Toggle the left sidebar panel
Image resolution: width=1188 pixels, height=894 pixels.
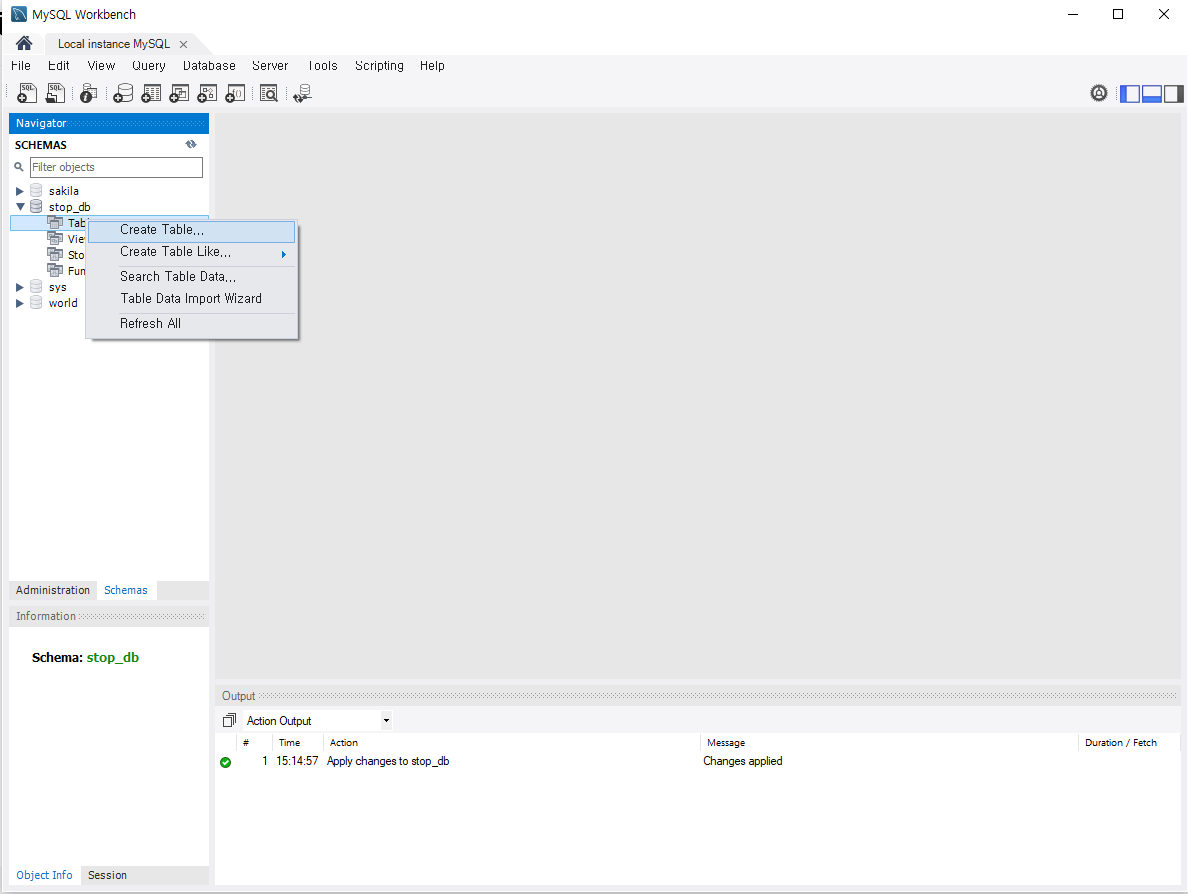1130,93
